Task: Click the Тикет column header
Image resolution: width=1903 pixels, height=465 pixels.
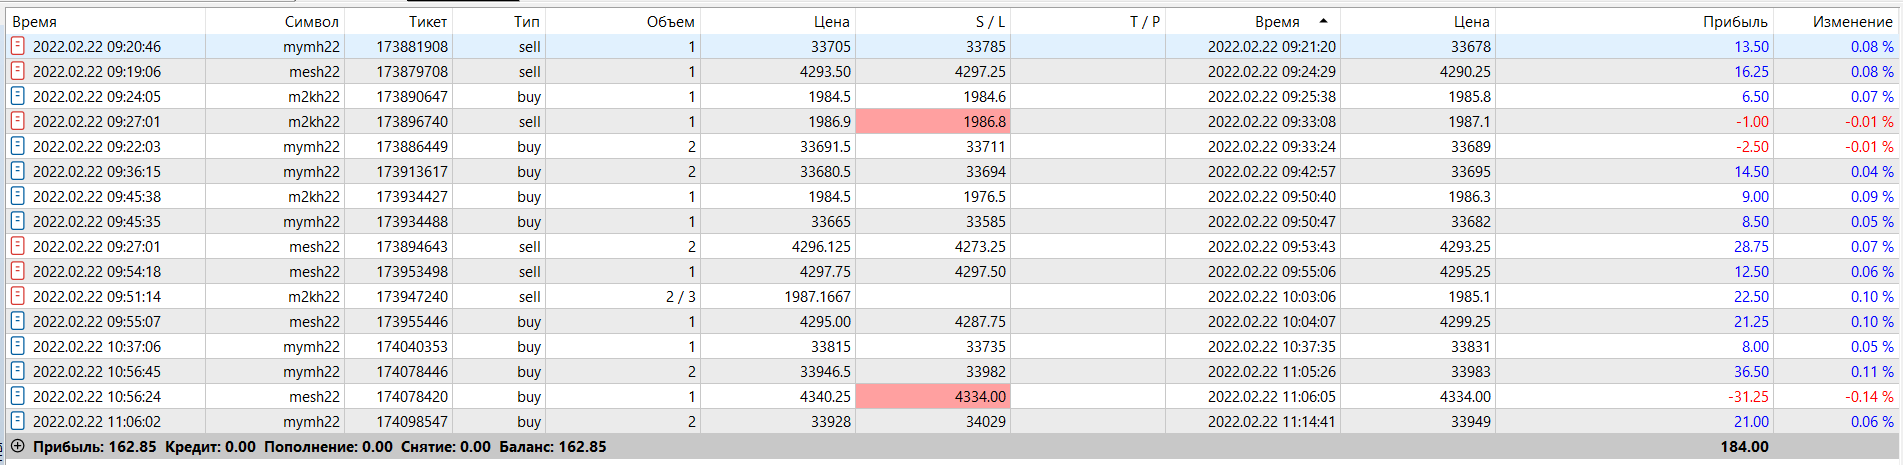Action: click(x=428, y=21)
